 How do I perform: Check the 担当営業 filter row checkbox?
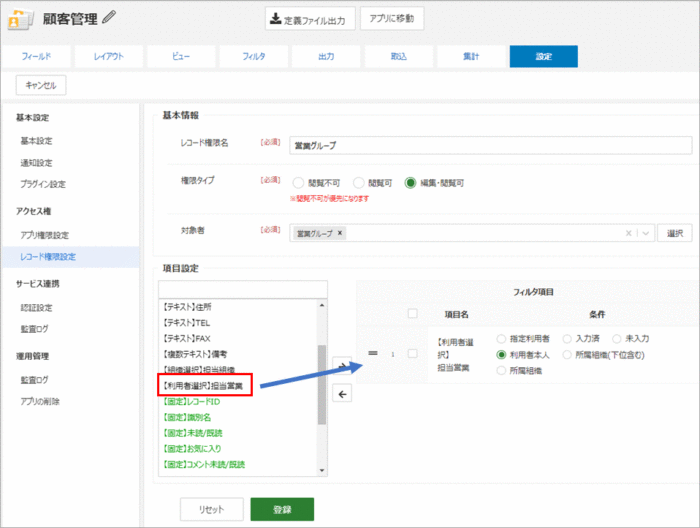(x=412, y=354)
